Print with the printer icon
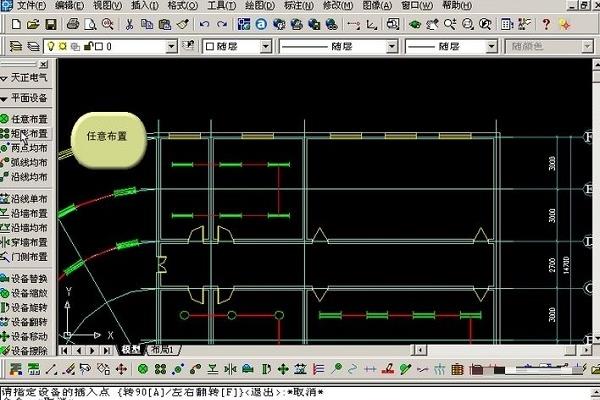The width and height of the screenshot is (600, 400). click(x=73, y=24)
